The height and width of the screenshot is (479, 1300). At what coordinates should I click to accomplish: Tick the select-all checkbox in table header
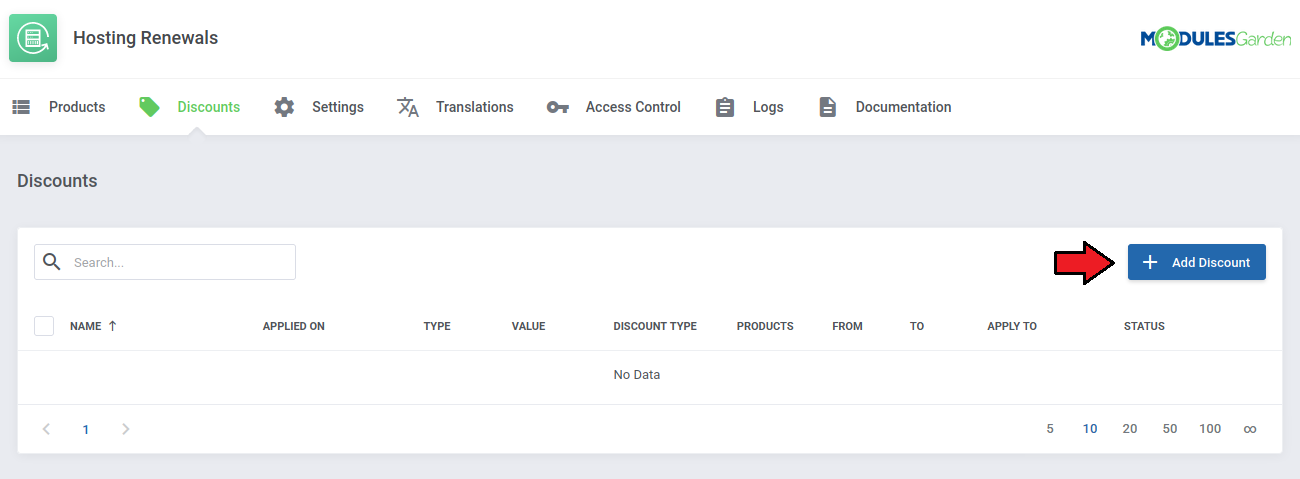(44, 326)
